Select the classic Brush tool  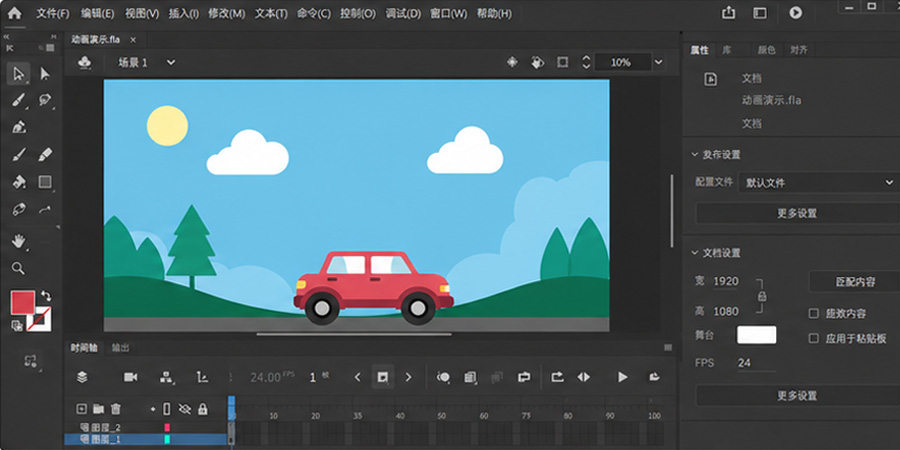(18, 154)
